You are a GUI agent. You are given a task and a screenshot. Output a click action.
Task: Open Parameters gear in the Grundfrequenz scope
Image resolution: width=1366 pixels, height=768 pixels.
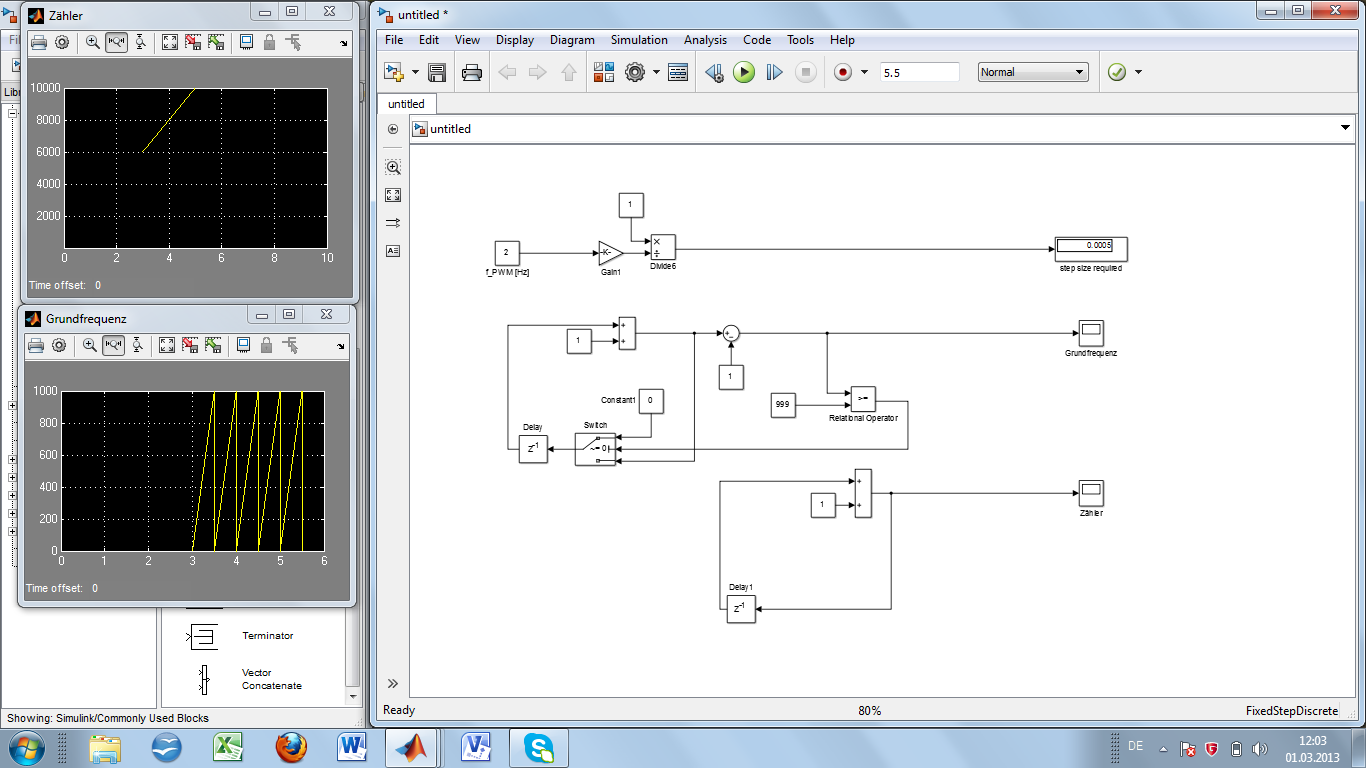59,345
